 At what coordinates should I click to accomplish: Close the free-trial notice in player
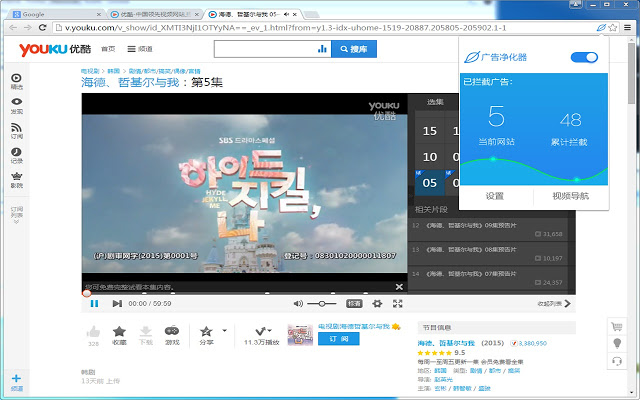(399, 287)
